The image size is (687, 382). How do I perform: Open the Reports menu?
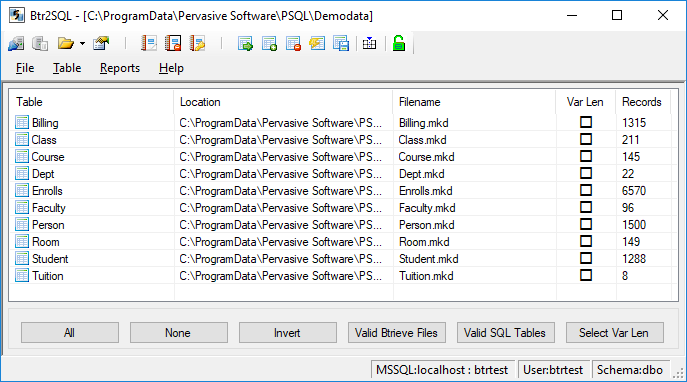pyautogui.click(x=120, y=68)
